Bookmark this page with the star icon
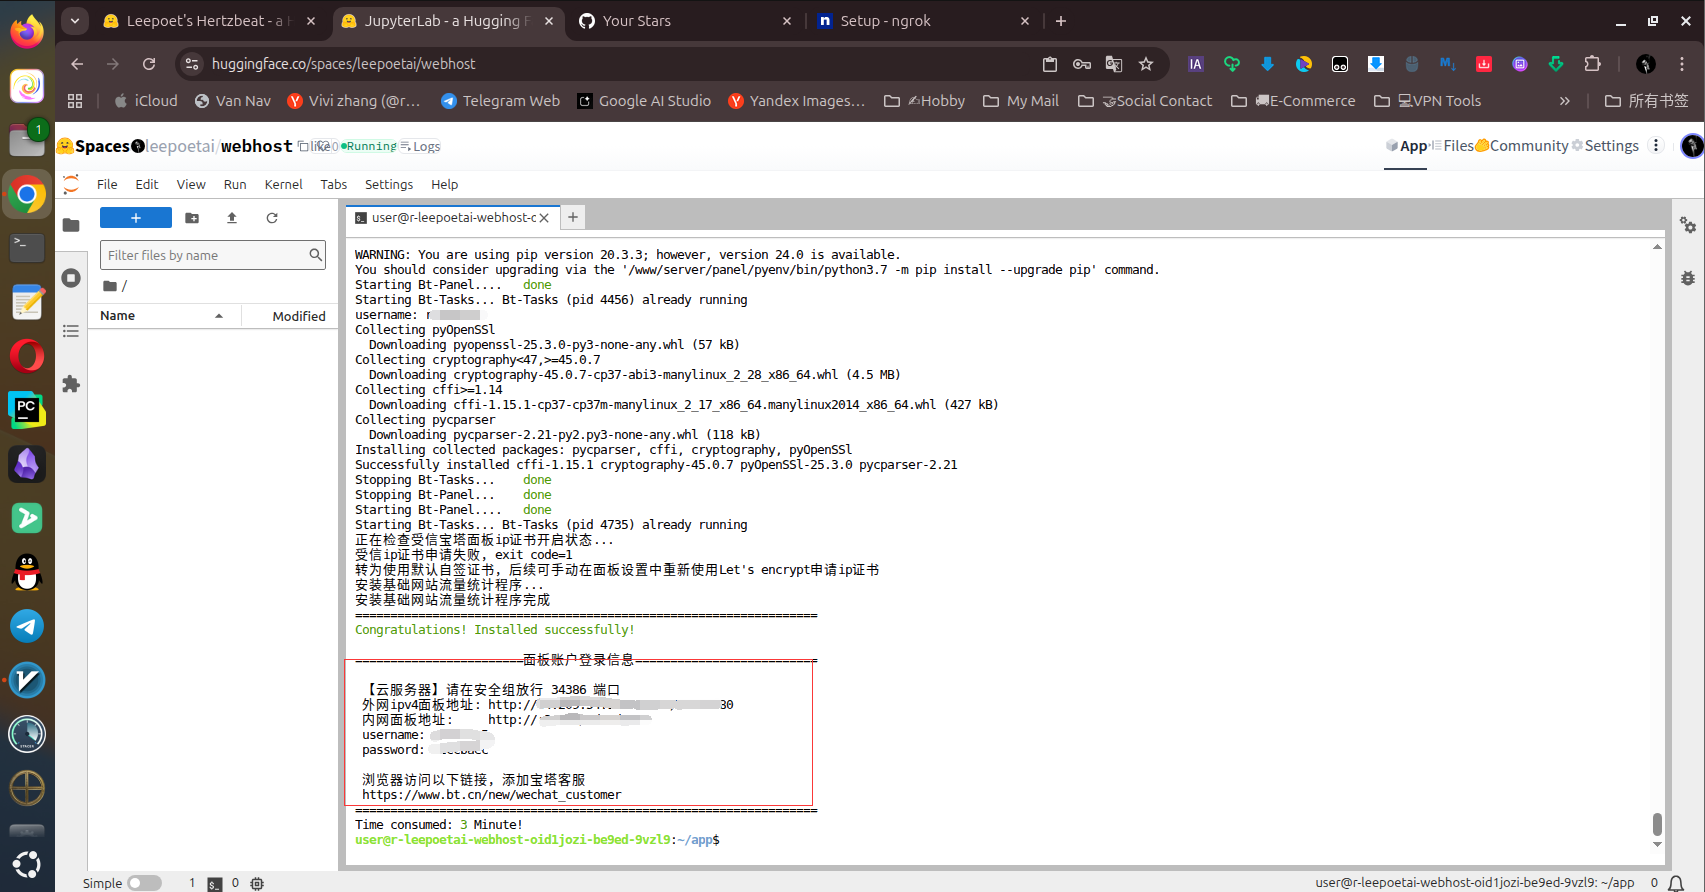The image size is (1705, 892). tap(1146, 64)
